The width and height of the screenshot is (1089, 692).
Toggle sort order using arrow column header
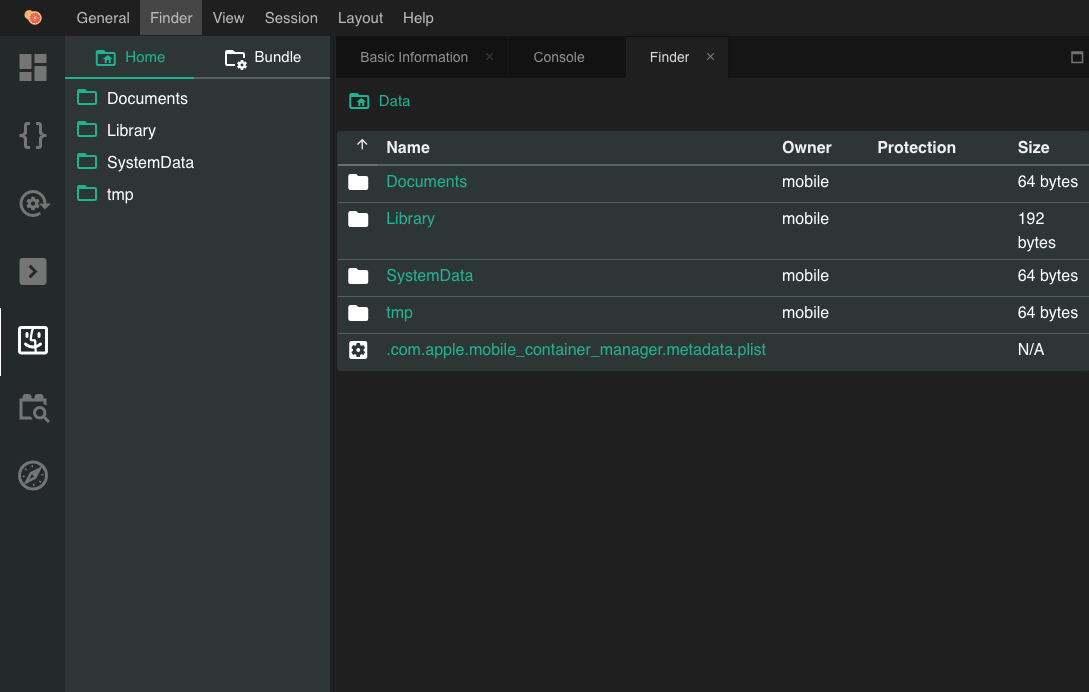(362, 146)
